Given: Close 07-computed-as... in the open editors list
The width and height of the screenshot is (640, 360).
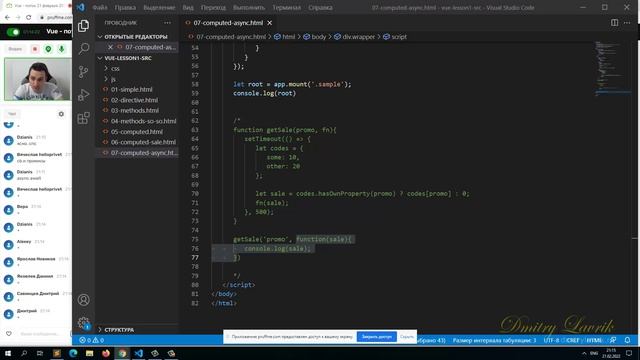Looking at the screenshot, I should point(110,47).
